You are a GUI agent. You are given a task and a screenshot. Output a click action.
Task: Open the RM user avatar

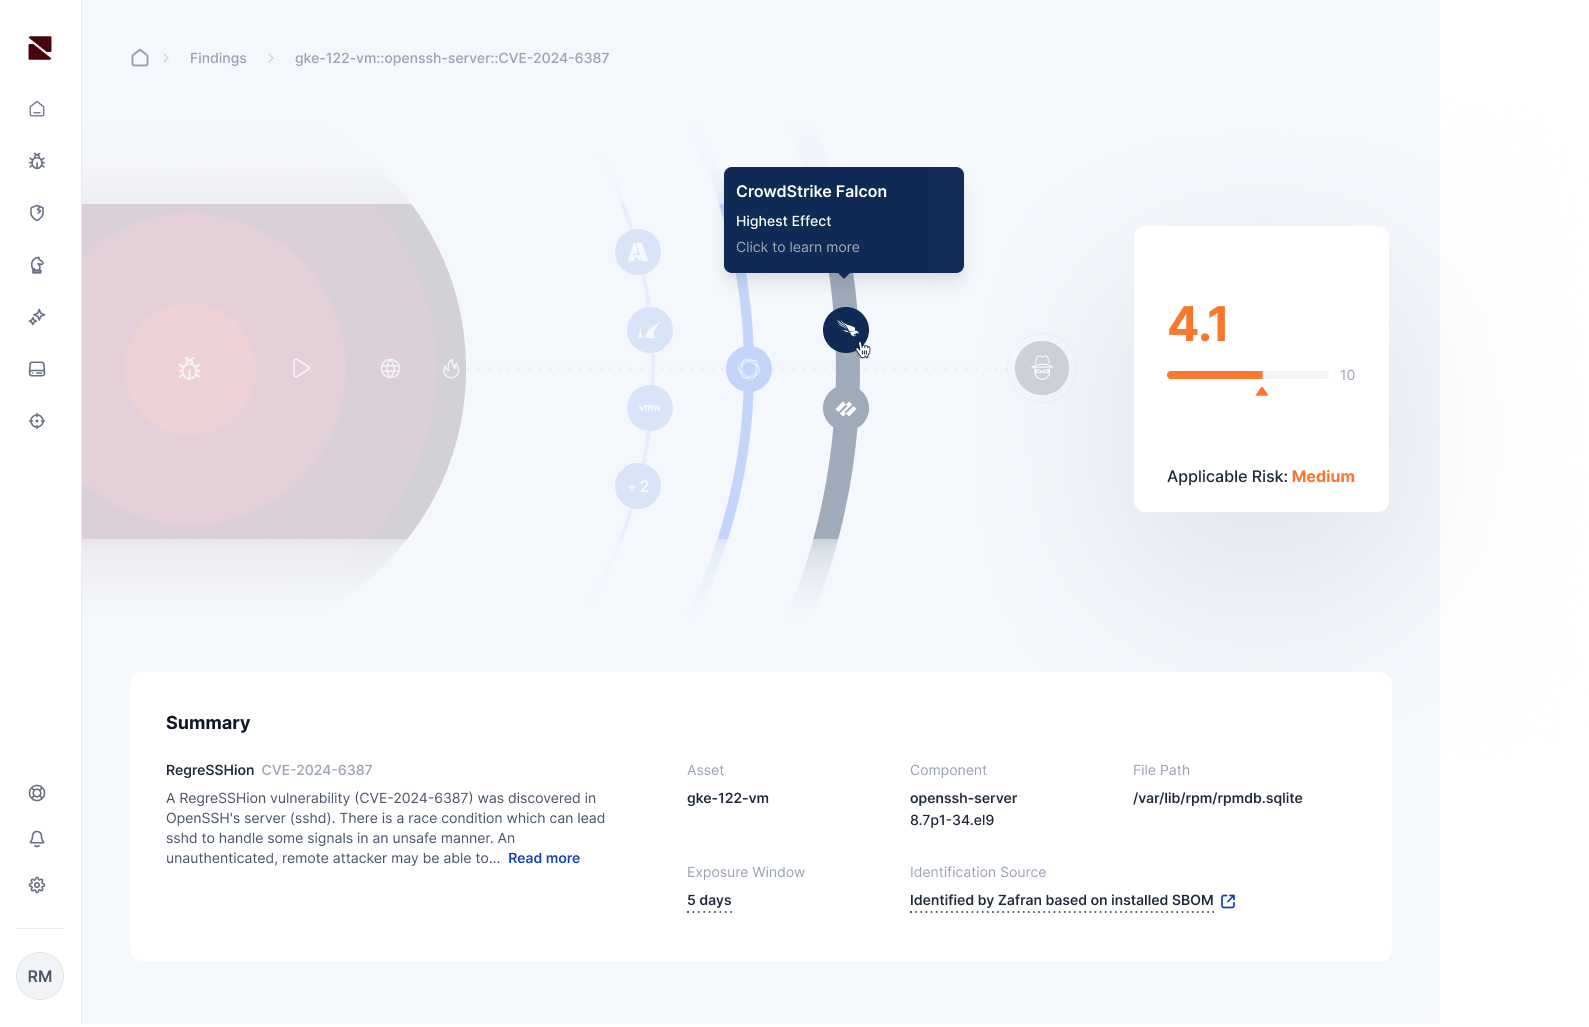click(x=40, y=976)
